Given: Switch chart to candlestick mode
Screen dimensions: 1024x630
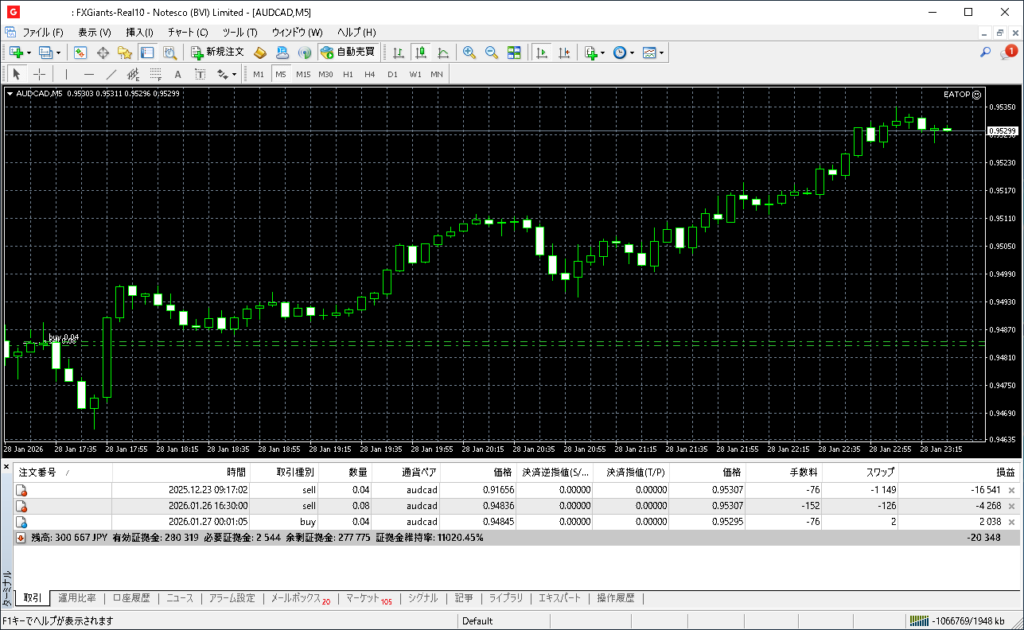Looking at the screenshot, I should click(420, 52).
